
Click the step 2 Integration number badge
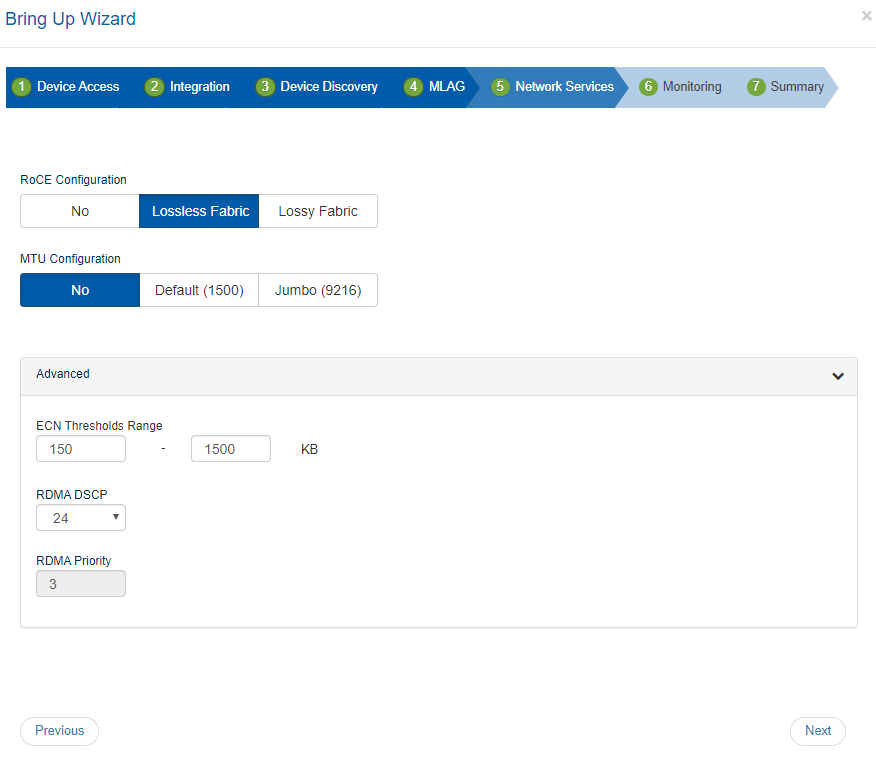click(154, 87)
